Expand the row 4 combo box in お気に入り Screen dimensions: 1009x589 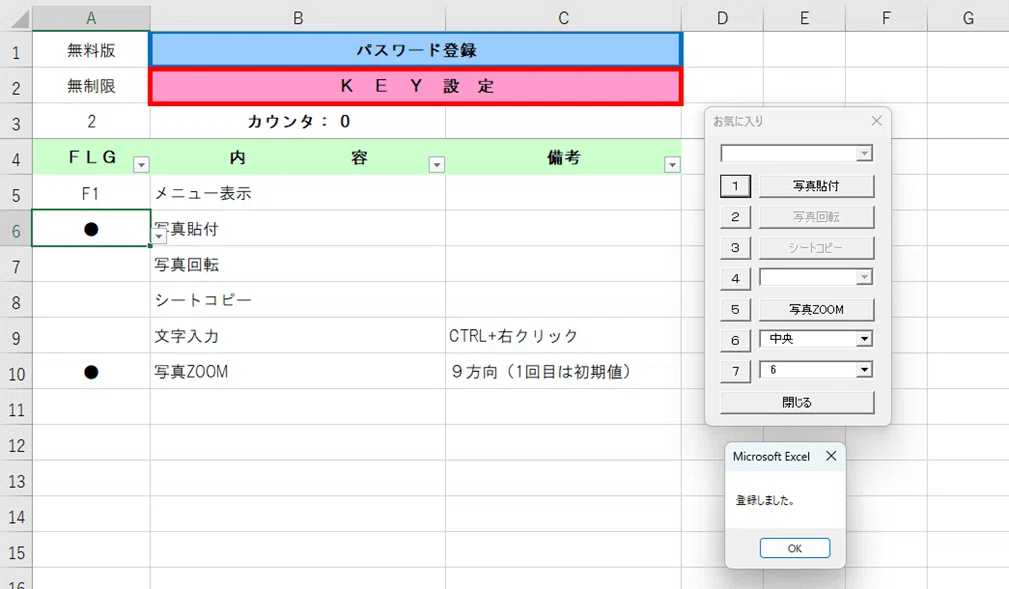point(864,277)
